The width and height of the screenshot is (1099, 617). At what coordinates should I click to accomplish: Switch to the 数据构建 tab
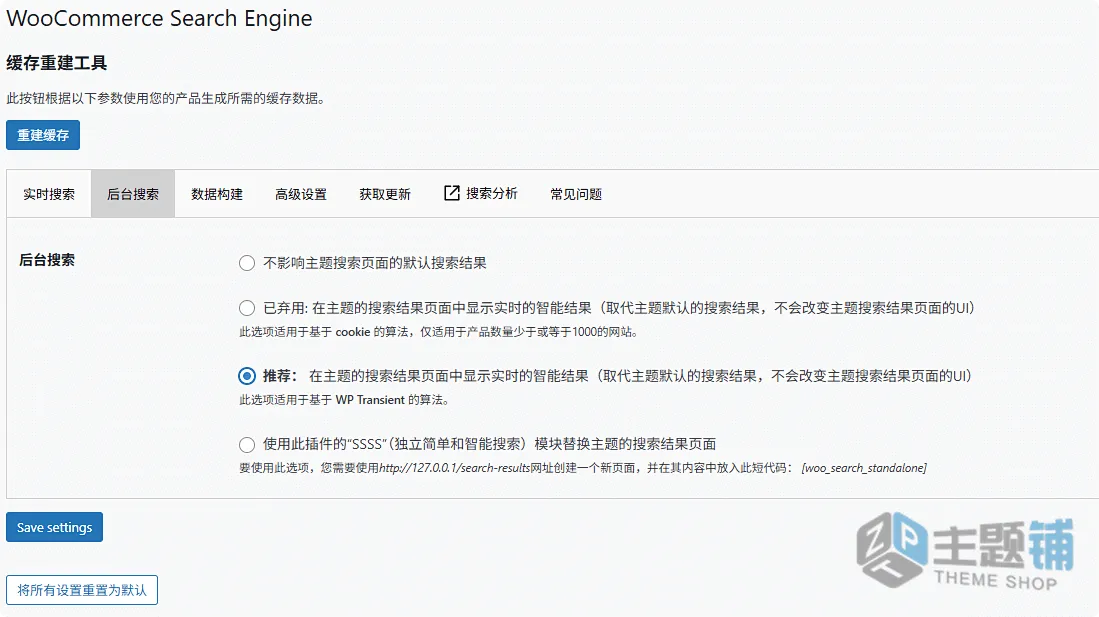tap(217, 194)
